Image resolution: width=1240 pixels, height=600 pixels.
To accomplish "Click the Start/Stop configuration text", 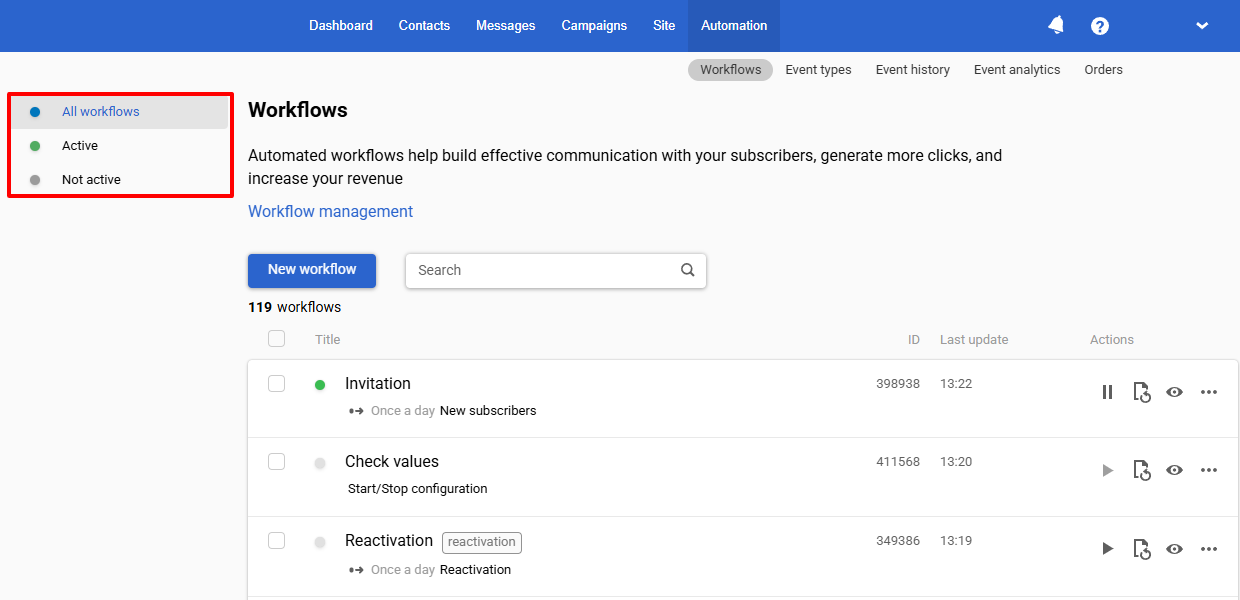I will [x=418, y=489].
